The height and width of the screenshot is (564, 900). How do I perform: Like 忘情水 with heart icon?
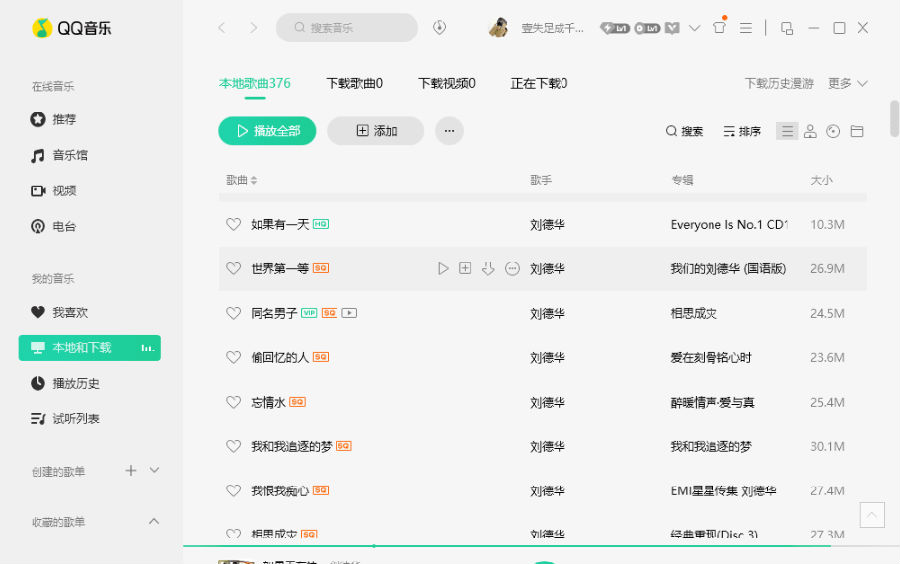click(233, 402)
